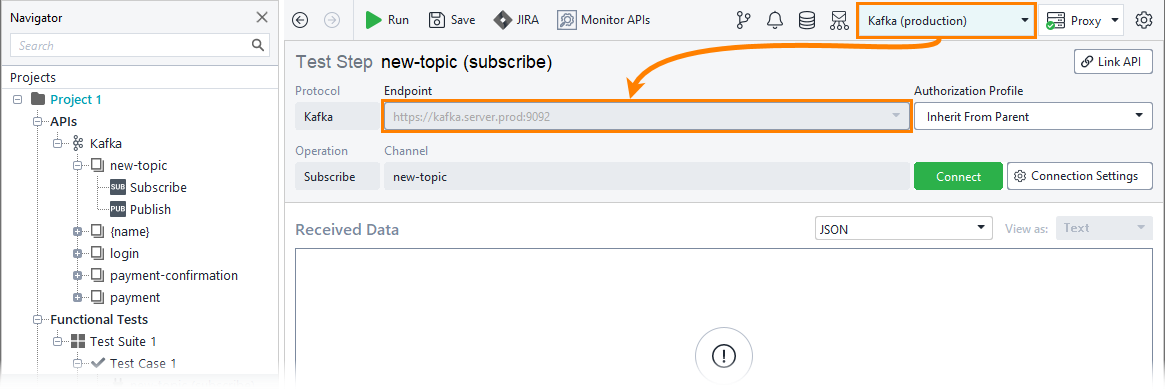Select the APIs node

coord(64,121)
